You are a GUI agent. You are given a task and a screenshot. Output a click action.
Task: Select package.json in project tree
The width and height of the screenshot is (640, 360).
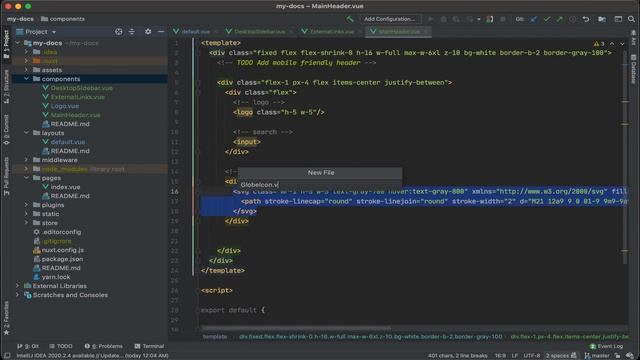(62, 259)
